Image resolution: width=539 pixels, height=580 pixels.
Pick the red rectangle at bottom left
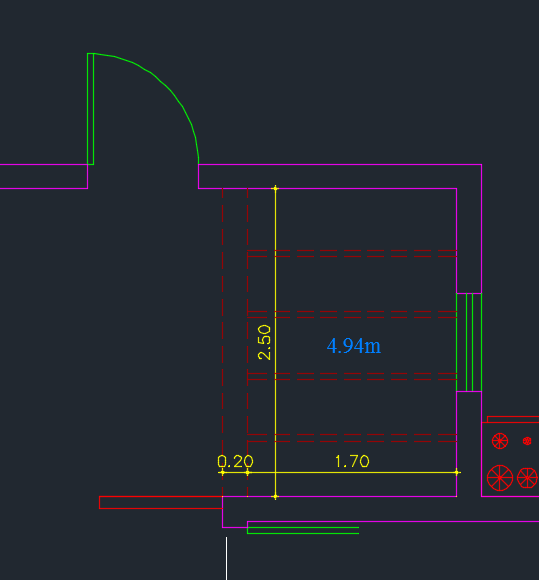(x=161, y=502)
